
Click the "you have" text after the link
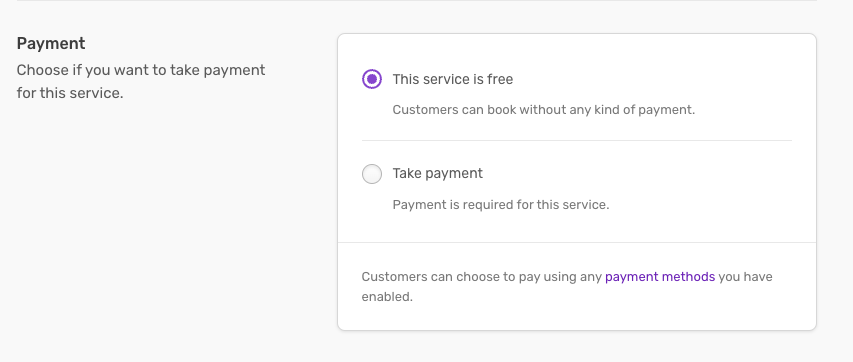point(745,277)
